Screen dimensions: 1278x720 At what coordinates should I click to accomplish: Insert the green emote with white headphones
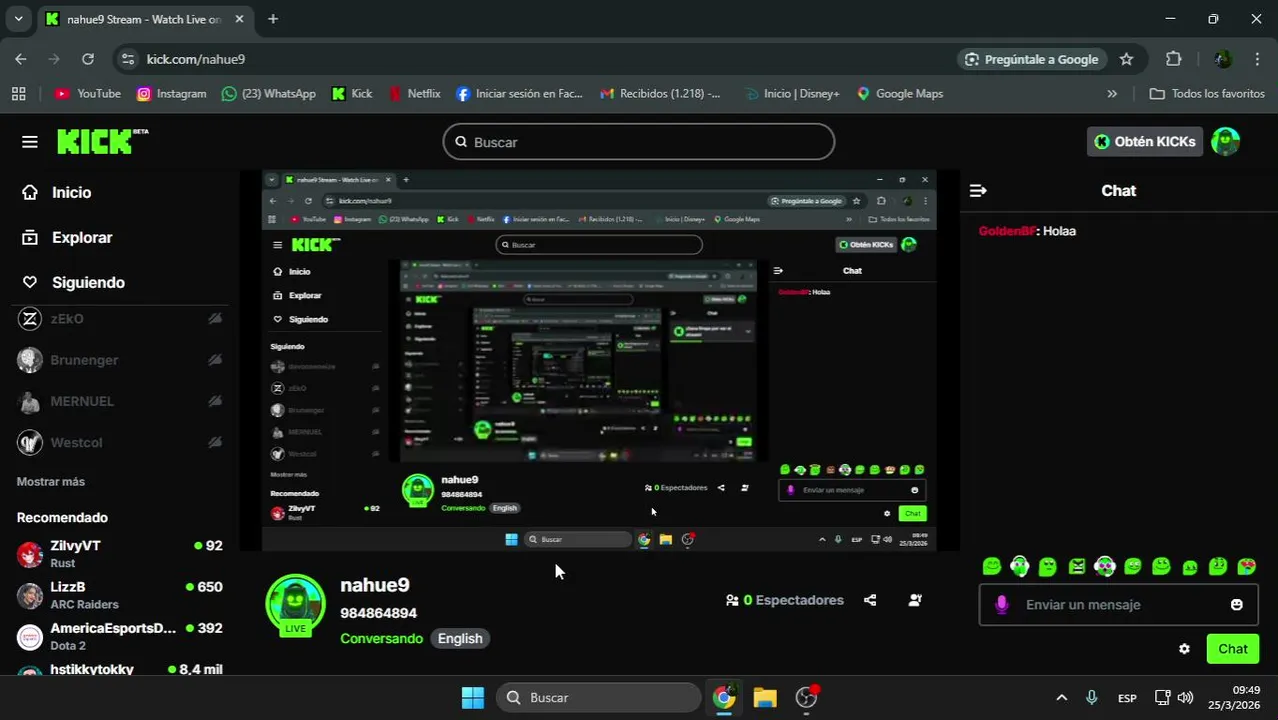coord(1020,566)
